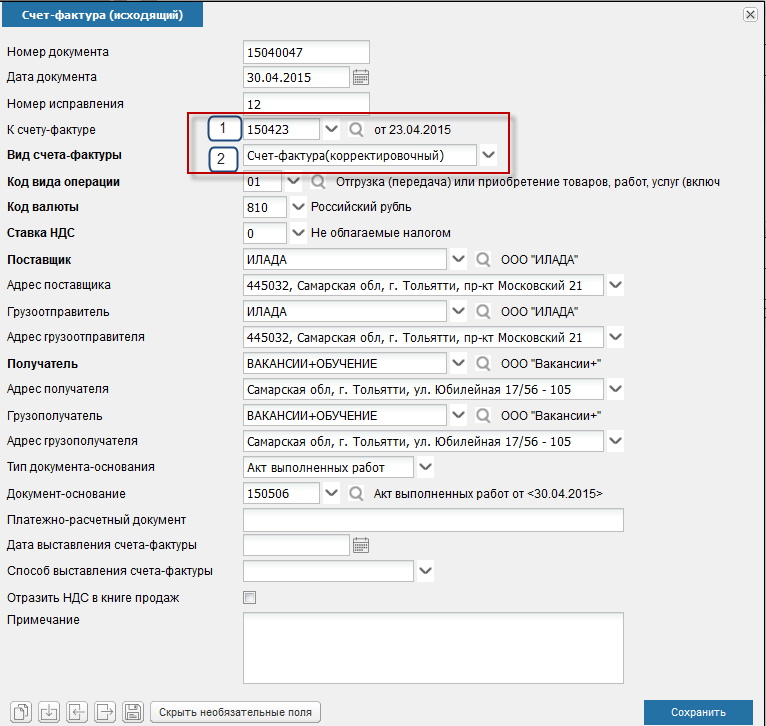Open Адрес грузоотправителя dropdown
The width and height of the screenshot is (766, 726).
tap(616, 337)
